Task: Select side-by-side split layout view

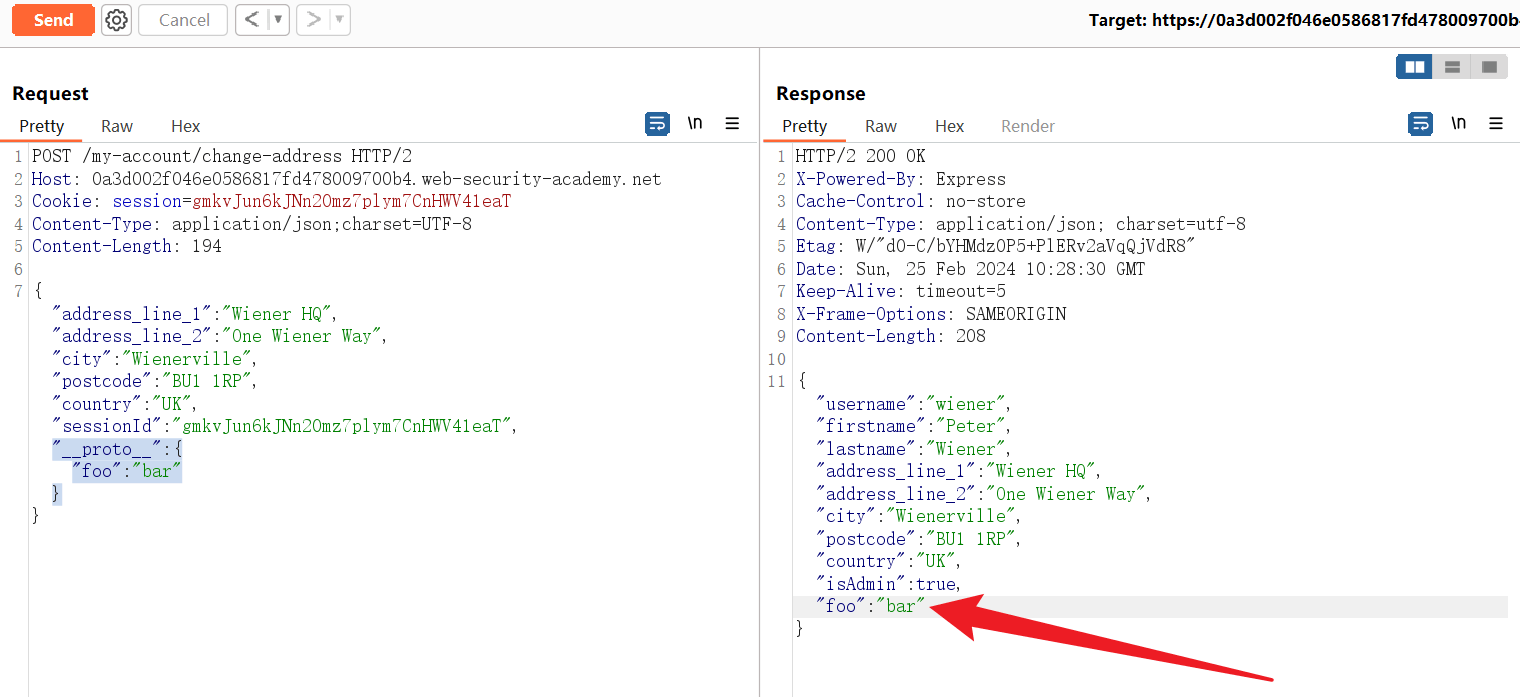Action: click(x=1414, y=67)
